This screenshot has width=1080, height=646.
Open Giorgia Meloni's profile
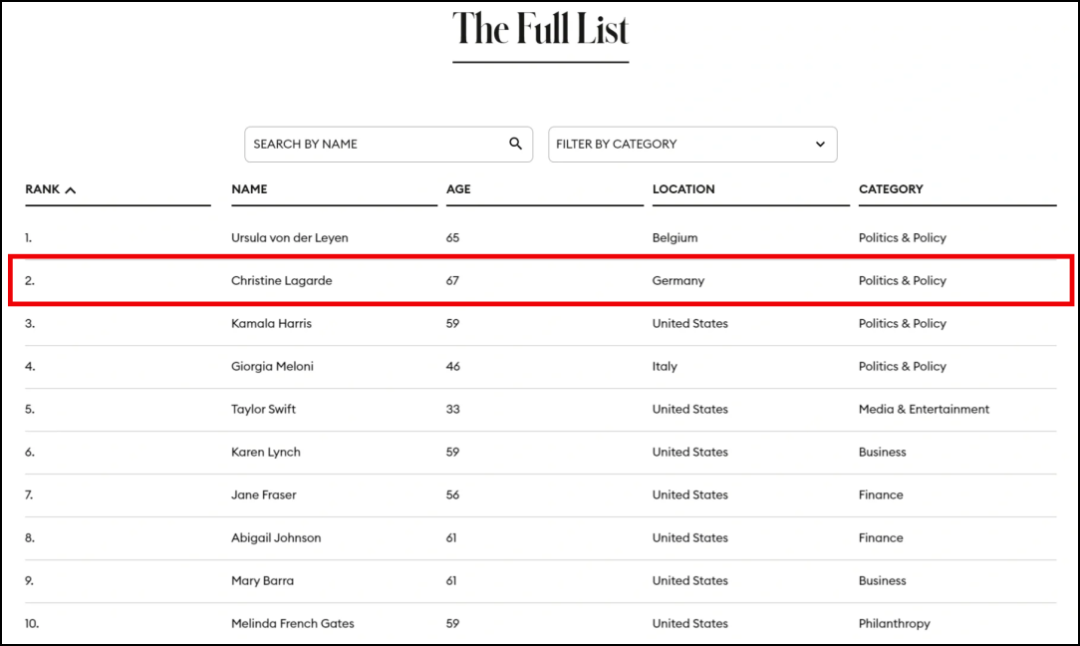click(x=272, y=366)
